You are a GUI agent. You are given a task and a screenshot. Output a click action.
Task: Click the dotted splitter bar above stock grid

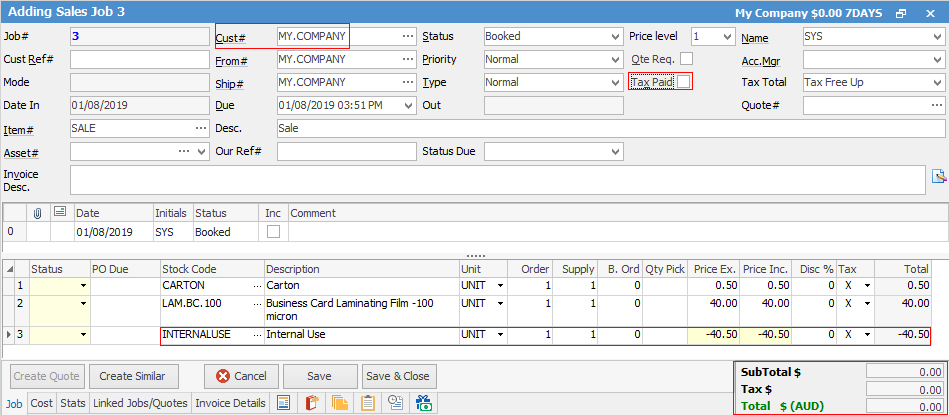[475, 254]
